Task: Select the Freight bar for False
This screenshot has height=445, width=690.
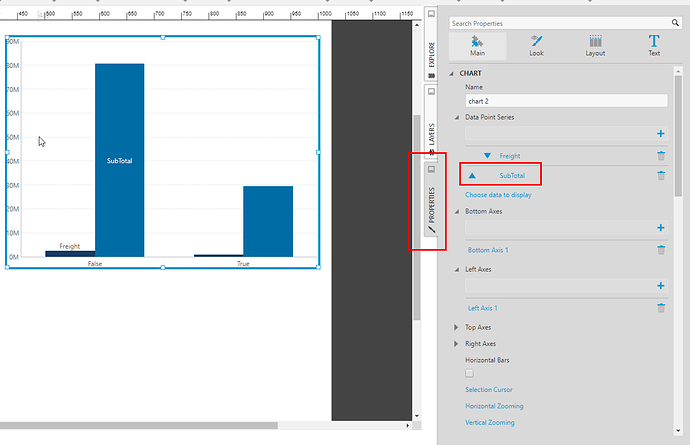Action: [x=70, y=254]
